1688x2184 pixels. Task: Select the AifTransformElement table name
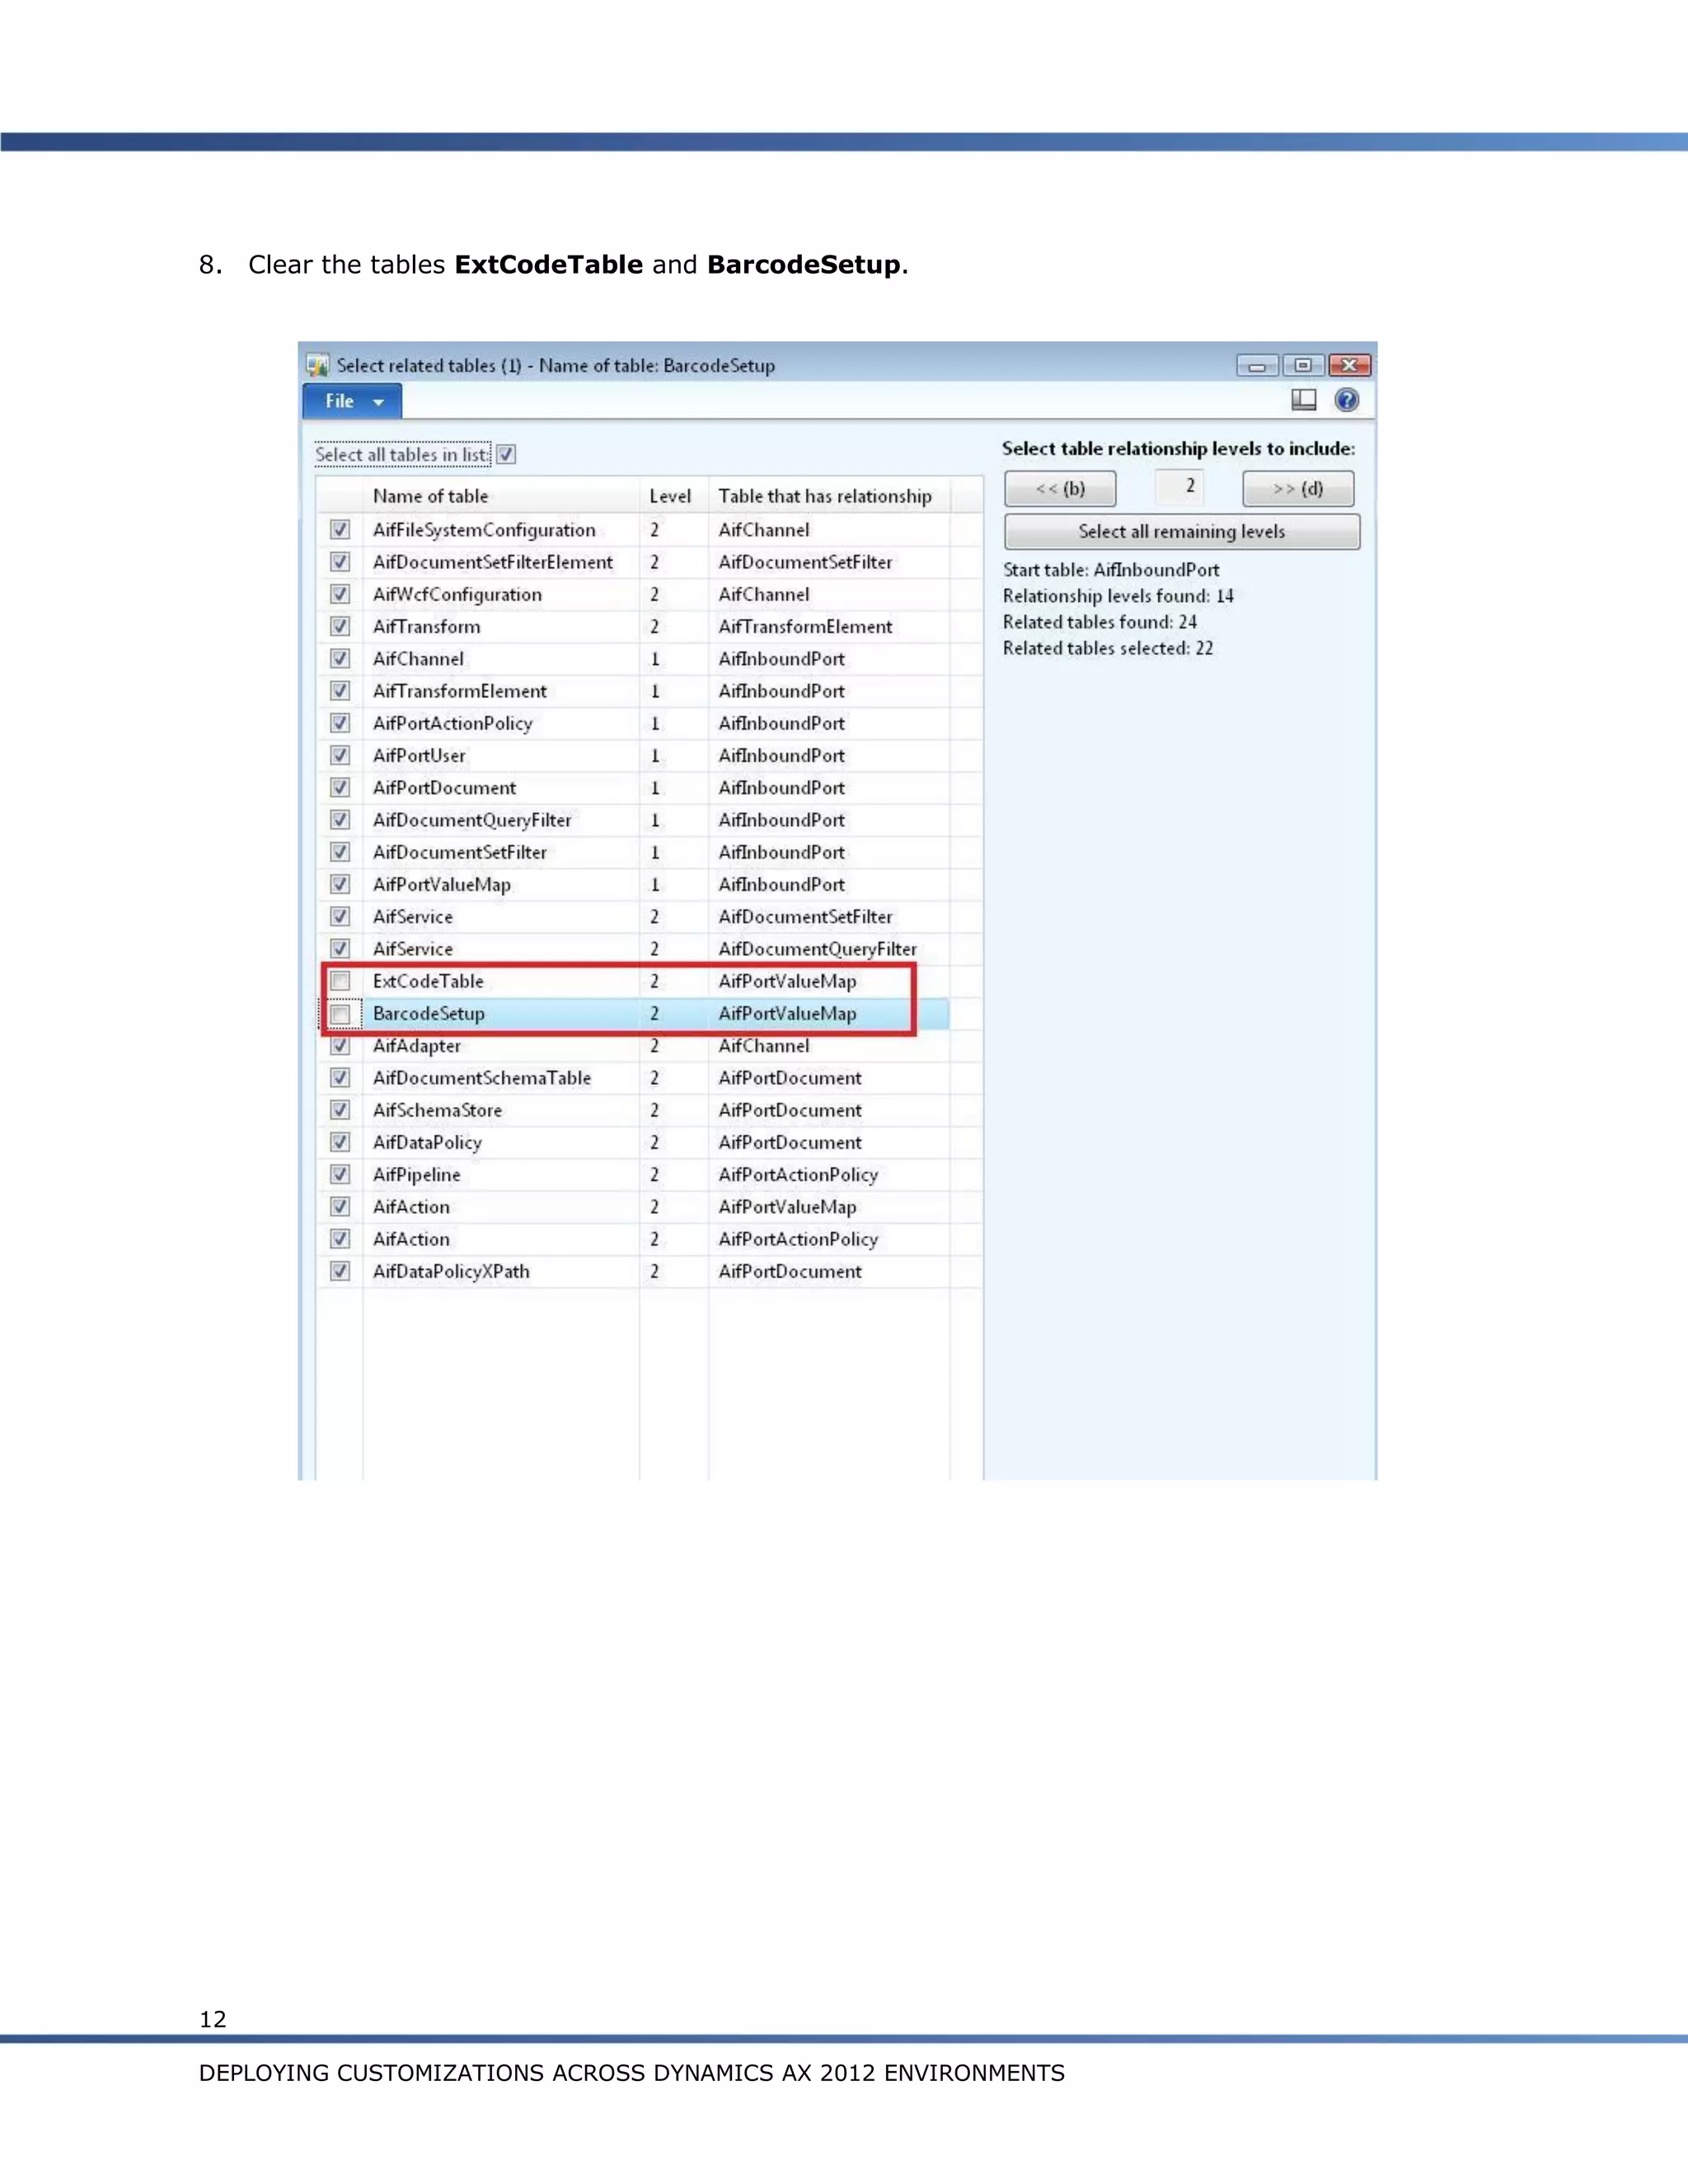coord(460,691)
